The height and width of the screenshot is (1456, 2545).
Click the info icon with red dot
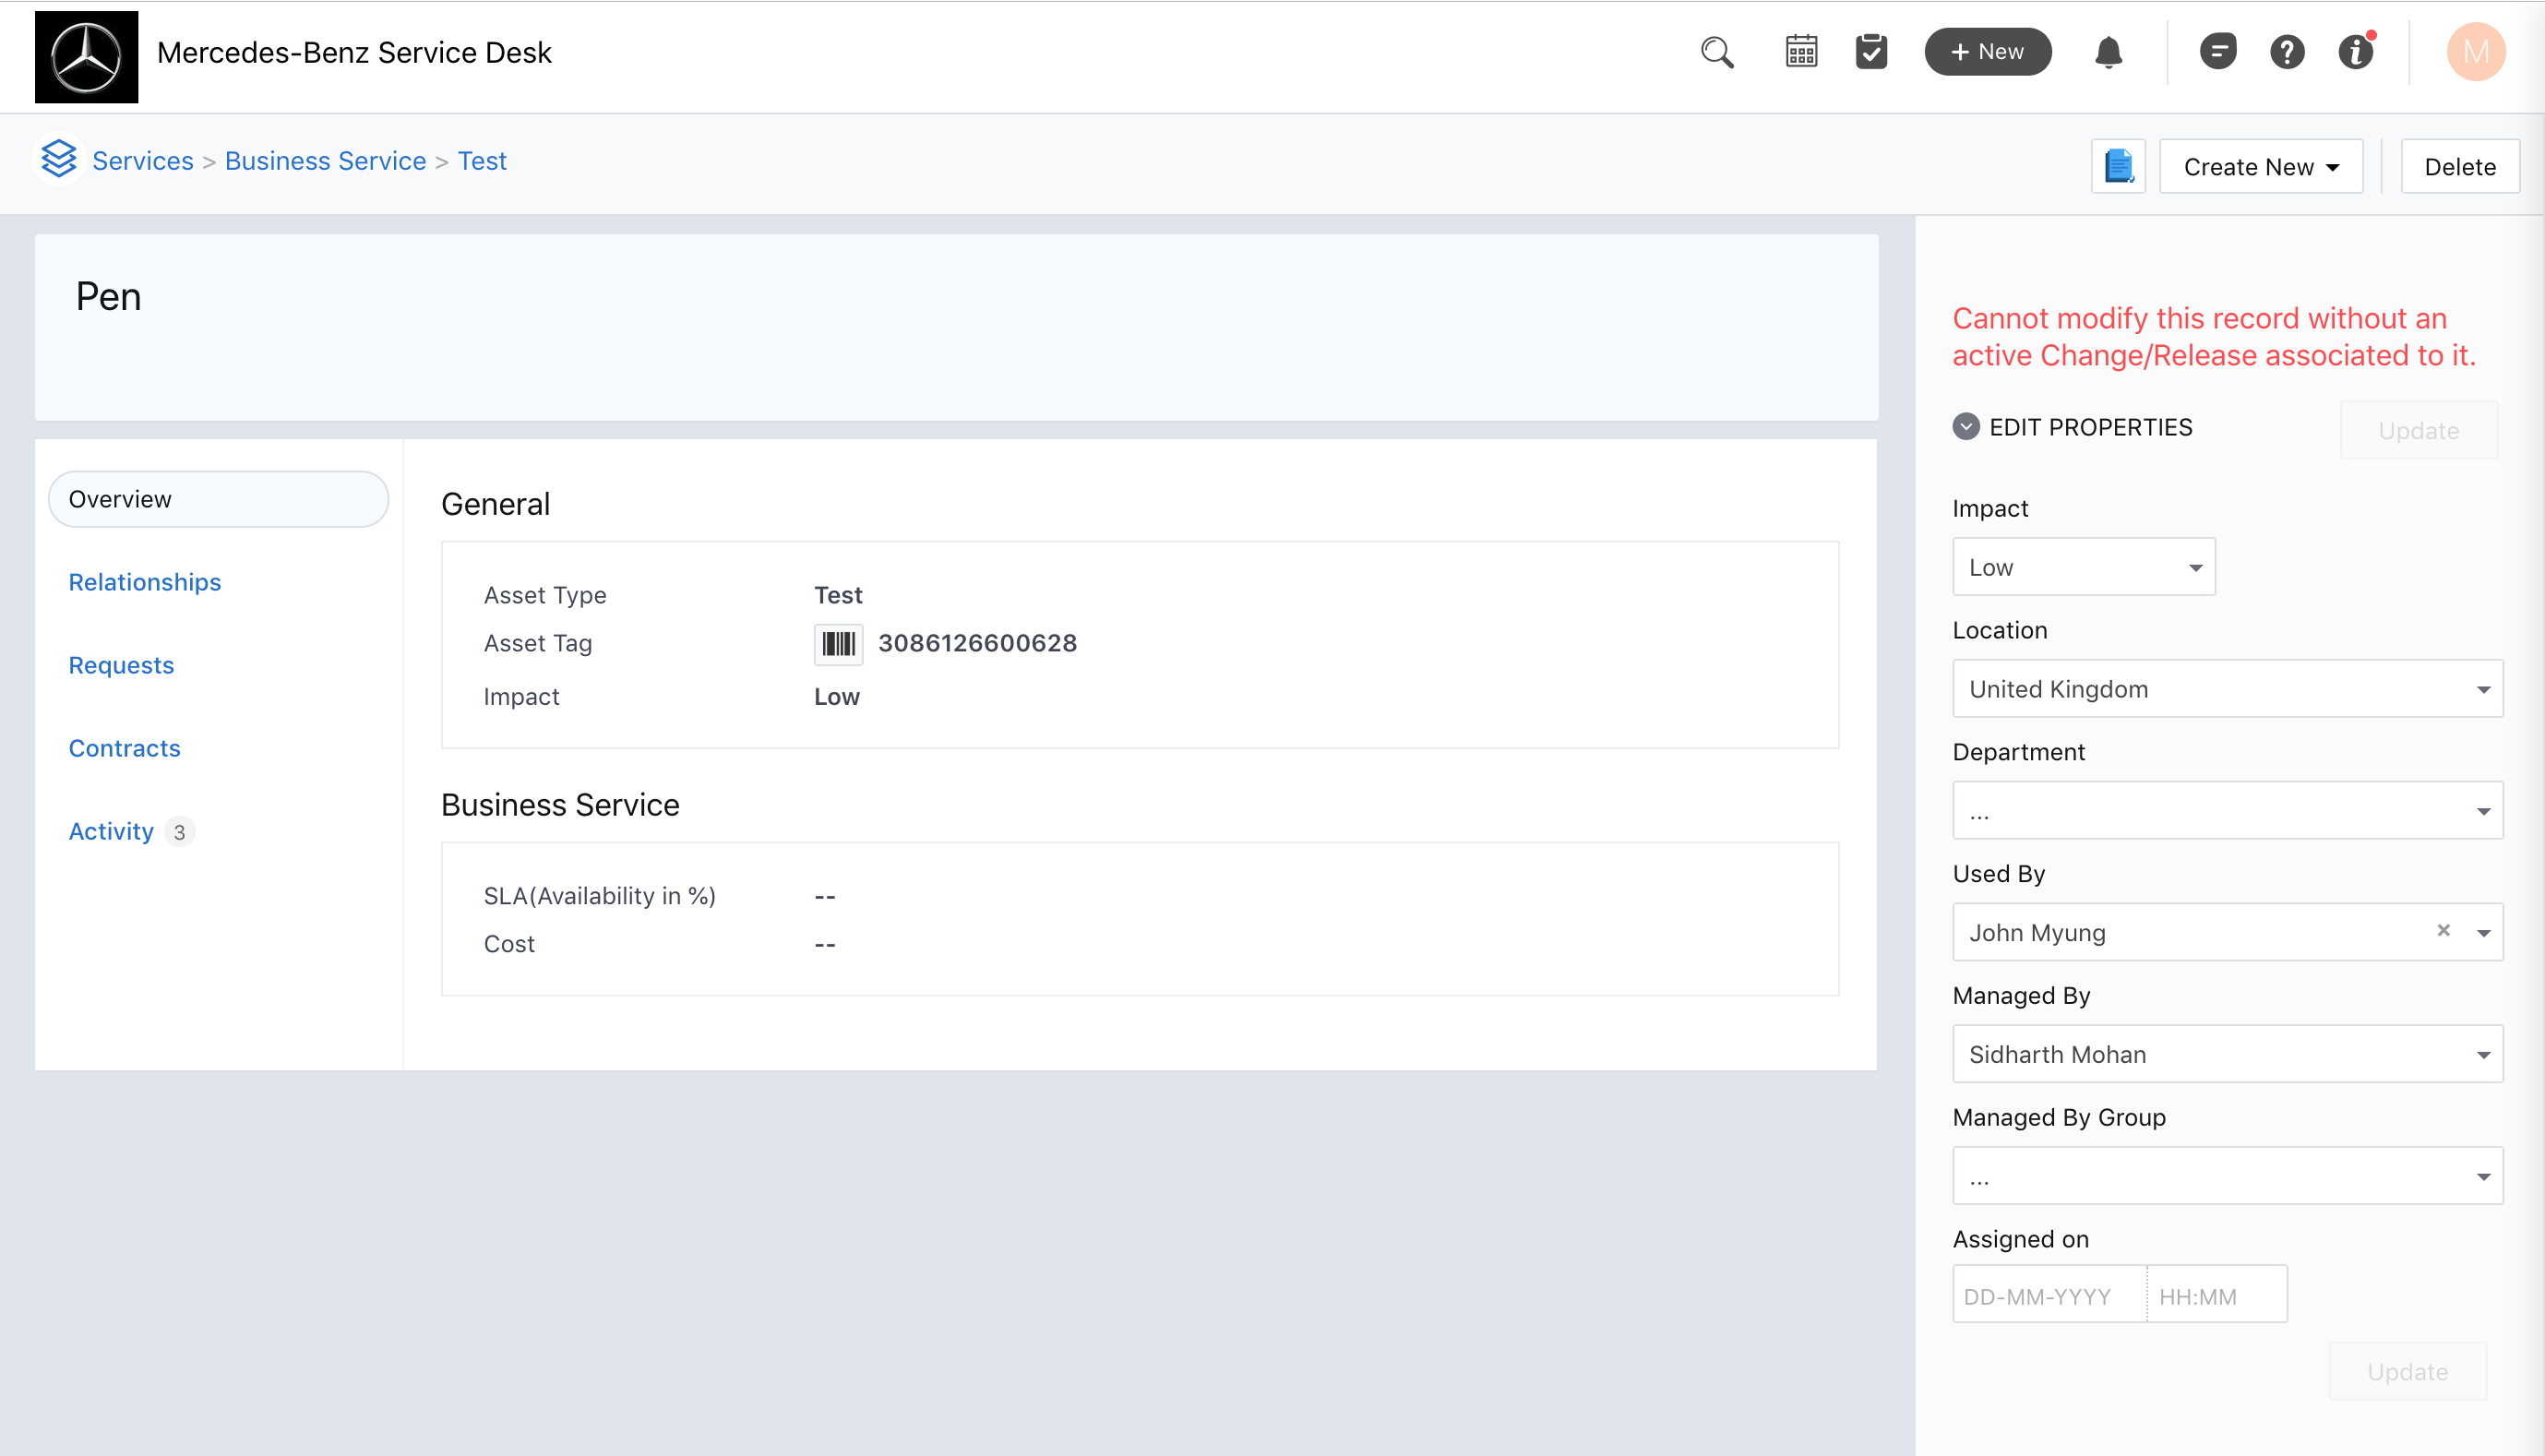pyautogui.click(x=2356, y=52)
